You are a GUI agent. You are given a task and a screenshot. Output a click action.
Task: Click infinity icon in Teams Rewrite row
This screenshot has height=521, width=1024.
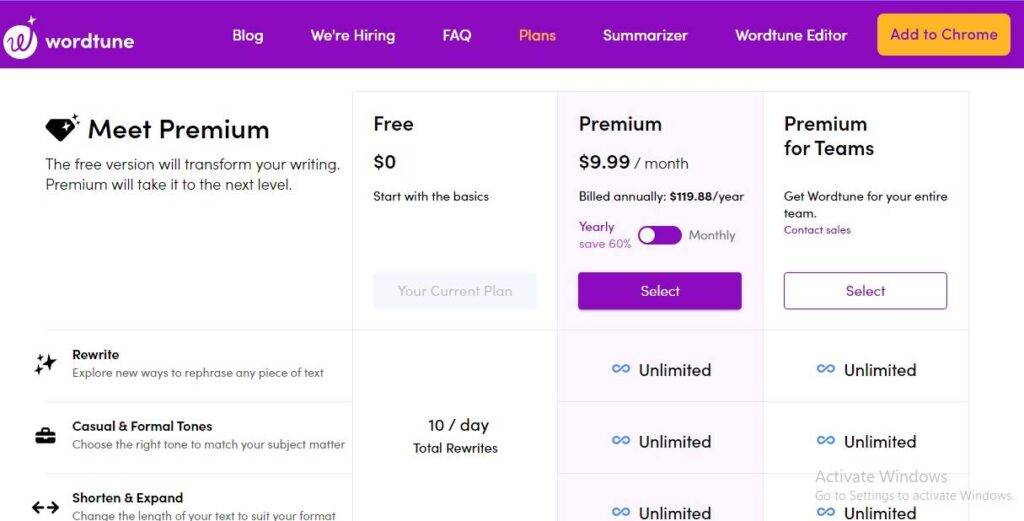(826, 369)
